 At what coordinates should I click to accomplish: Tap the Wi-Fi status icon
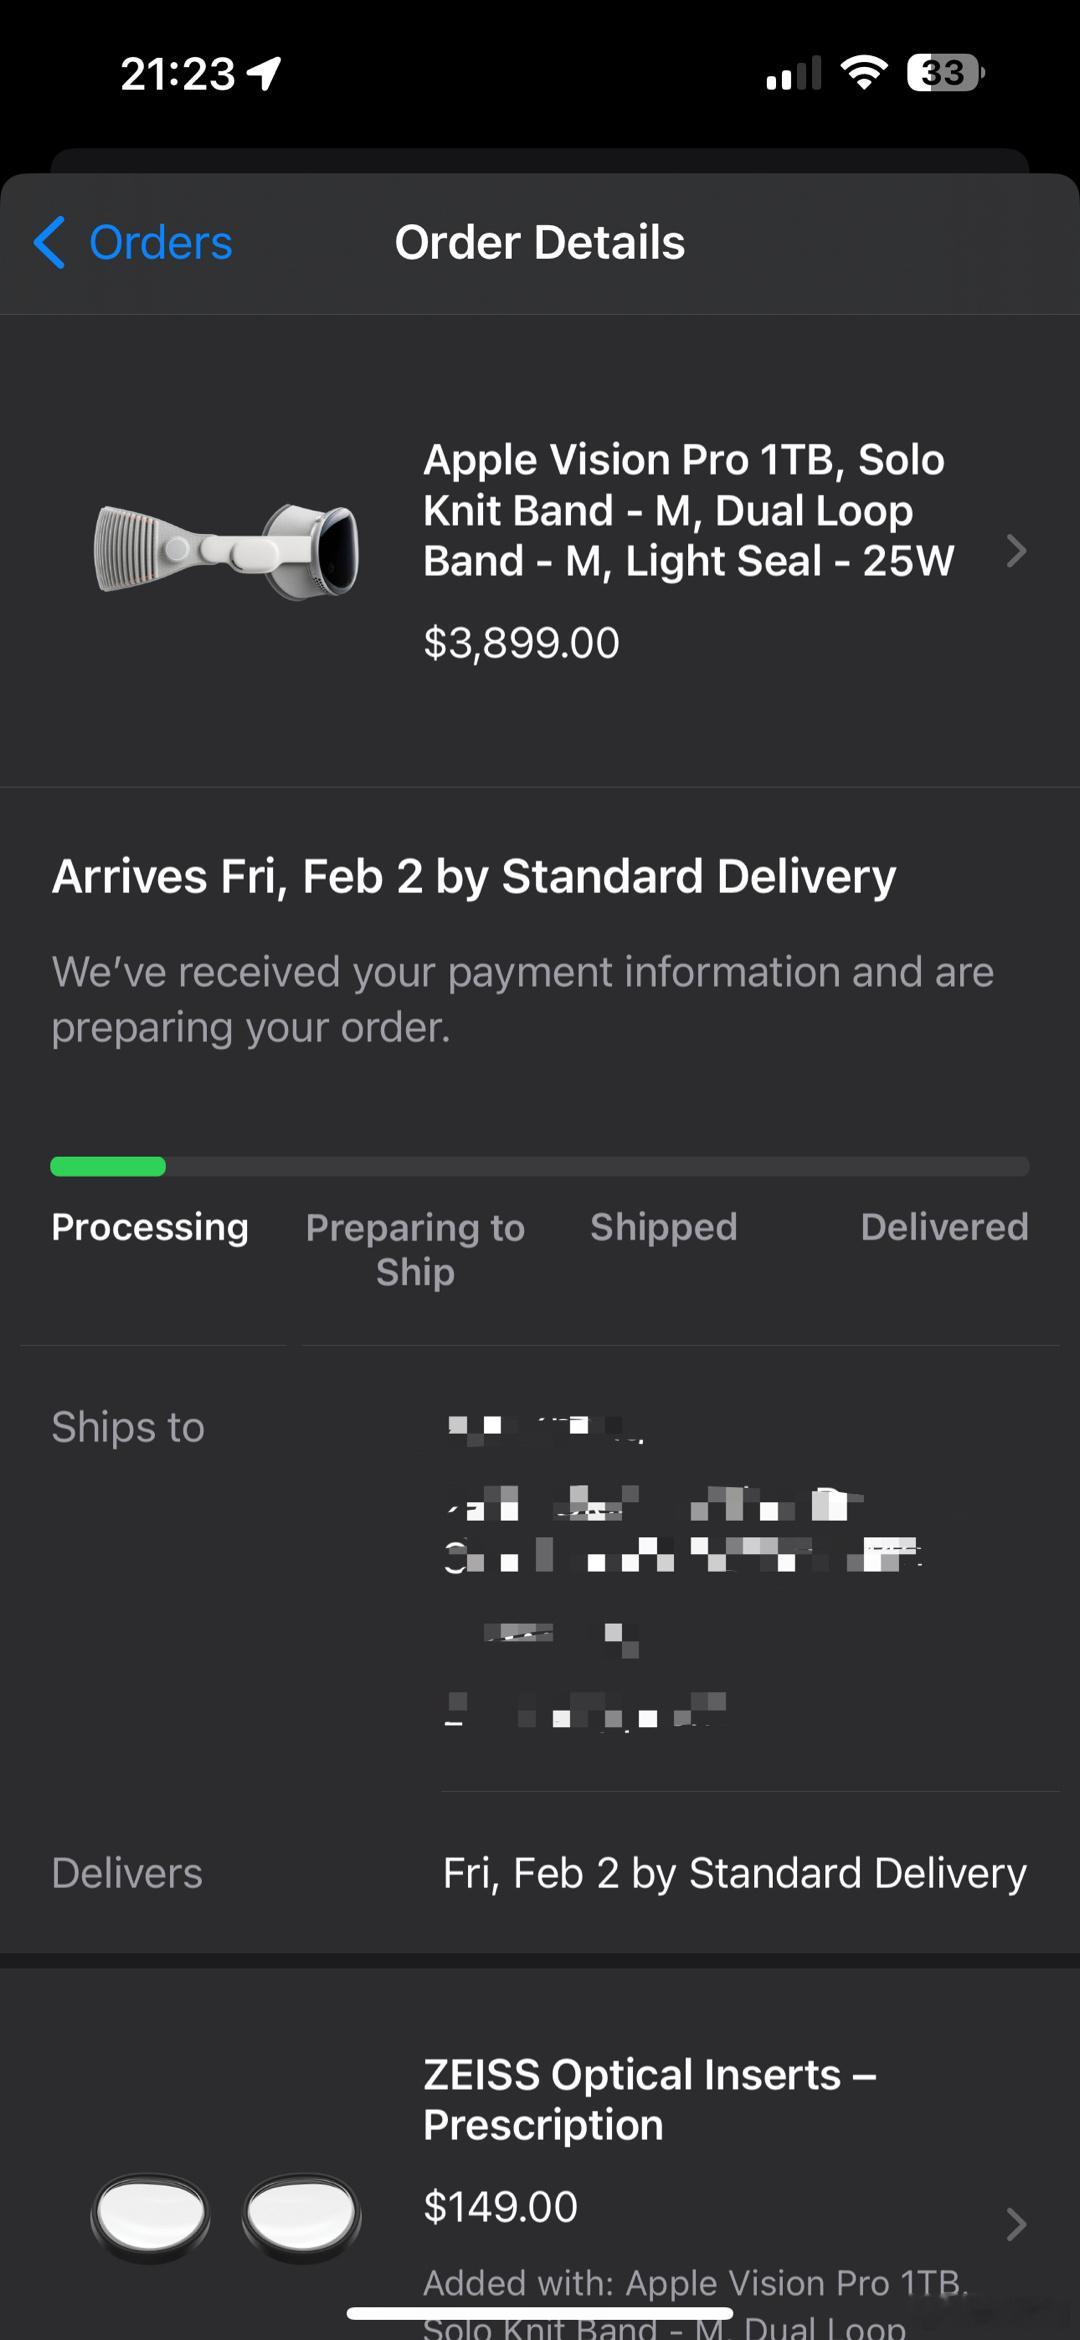(x=864, y=73)
